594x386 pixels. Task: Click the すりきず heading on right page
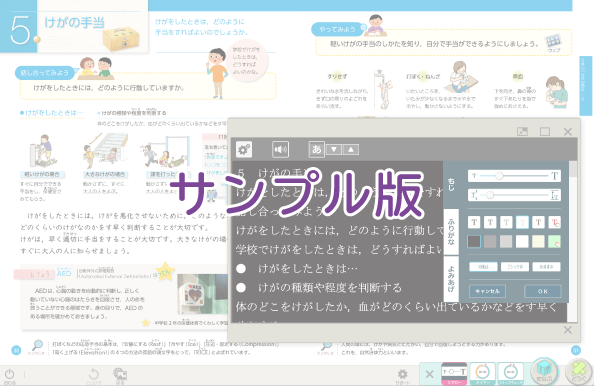[x=337, y=76]
